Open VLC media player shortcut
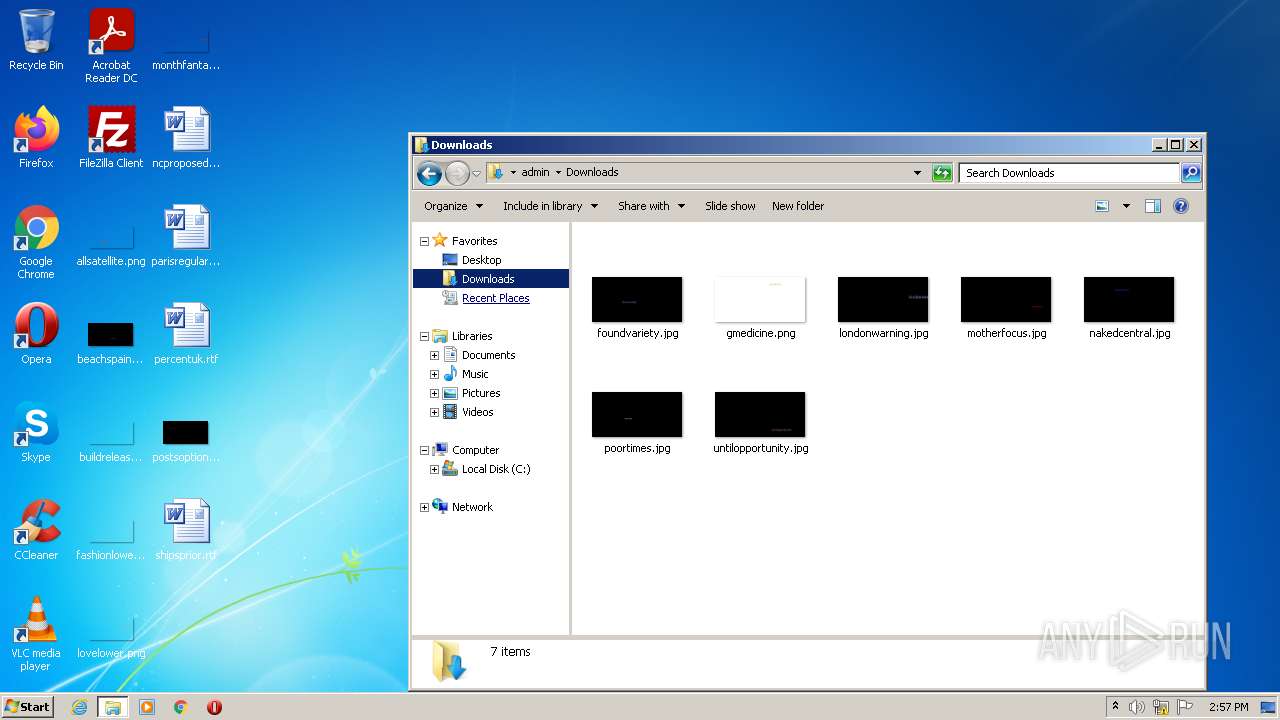Viewport: 1280px width, 720px height. (x=36, y=634)
